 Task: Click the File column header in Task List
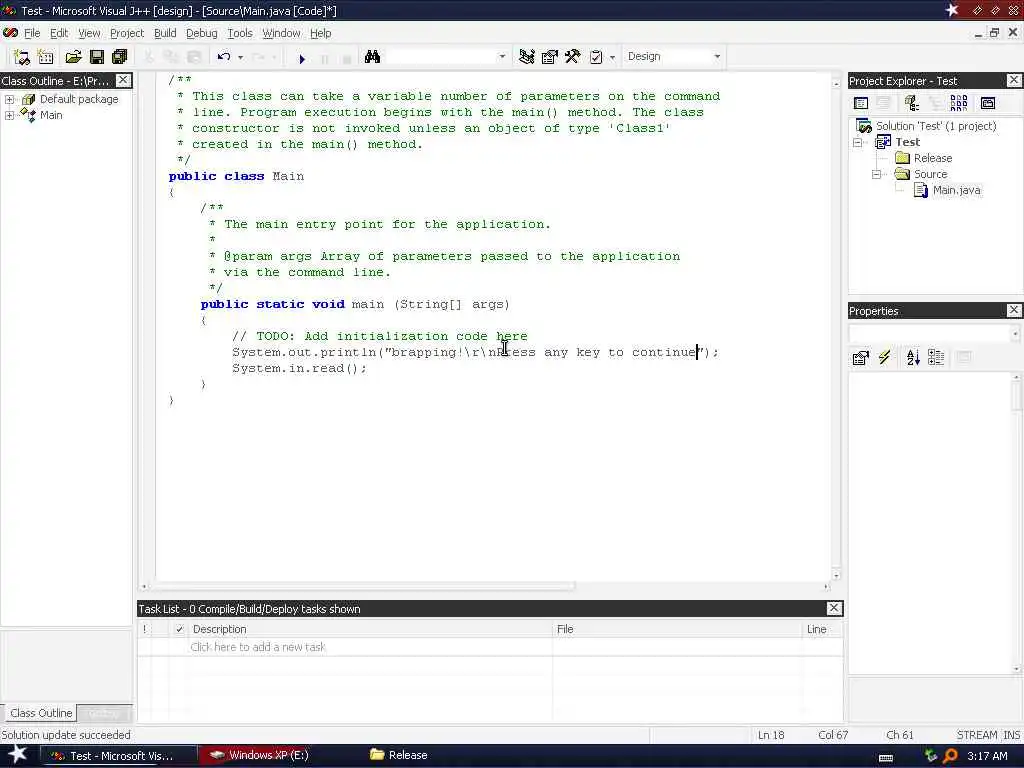pyautogui.click(x=678, y=629)
